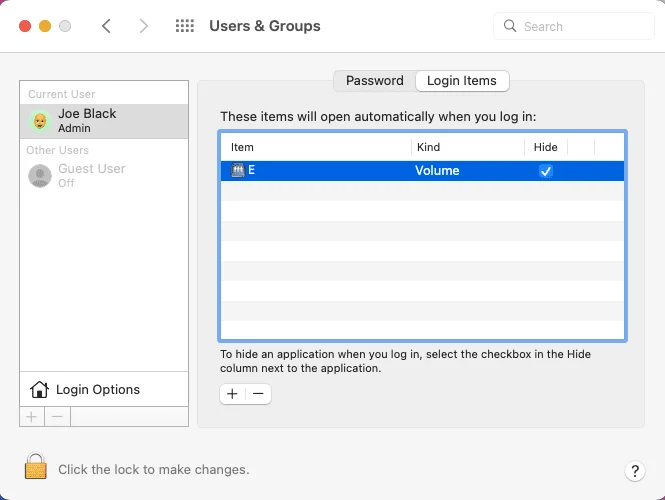Add a user with sidebar plus button
Viewport: 665px width, 500px height.
31,416
